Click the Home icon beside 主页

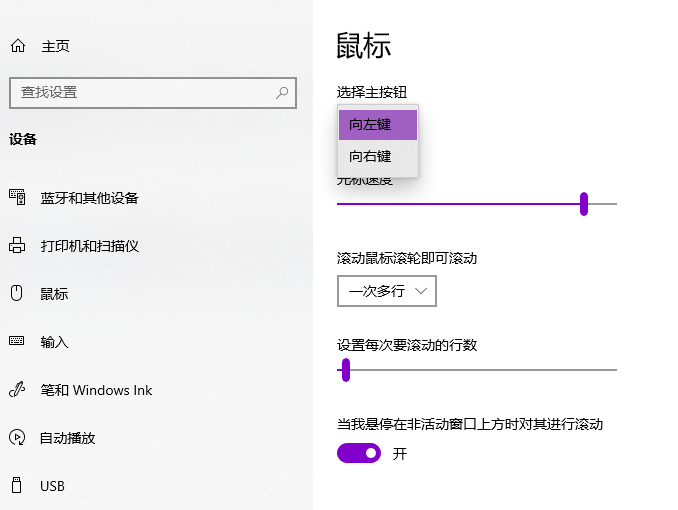click(x=17, y=46)
